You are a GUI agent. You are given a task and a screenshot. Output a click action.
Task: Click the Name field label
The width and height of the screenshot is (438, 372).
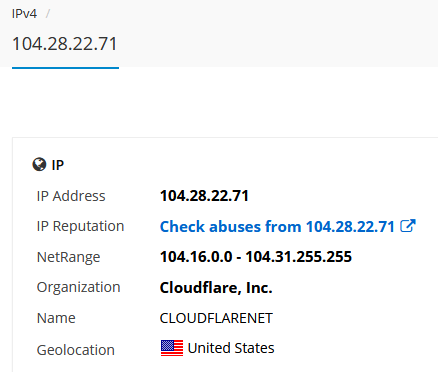click(x=56, y=318)
